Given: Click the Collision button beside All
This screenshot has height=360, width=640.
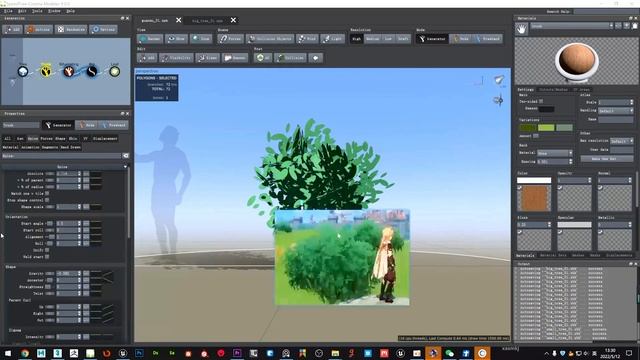Looking at the screenshot, I should click(290, 58).
